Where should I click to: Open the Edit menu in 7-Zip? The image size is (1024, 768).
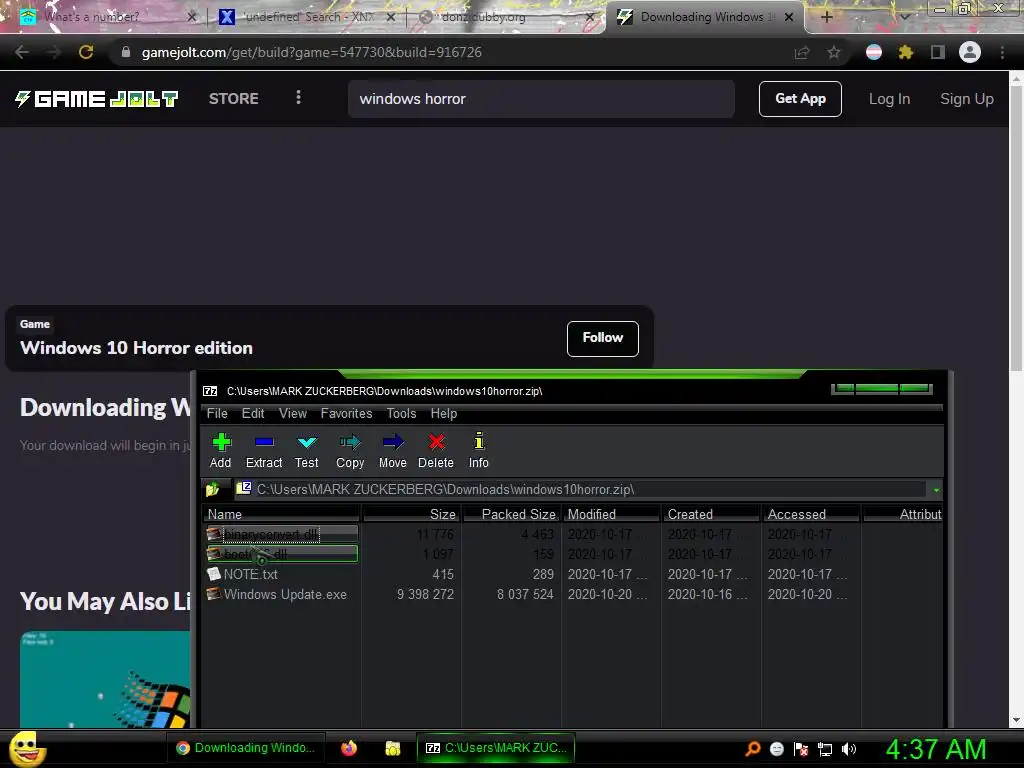[x=253, y=413]
